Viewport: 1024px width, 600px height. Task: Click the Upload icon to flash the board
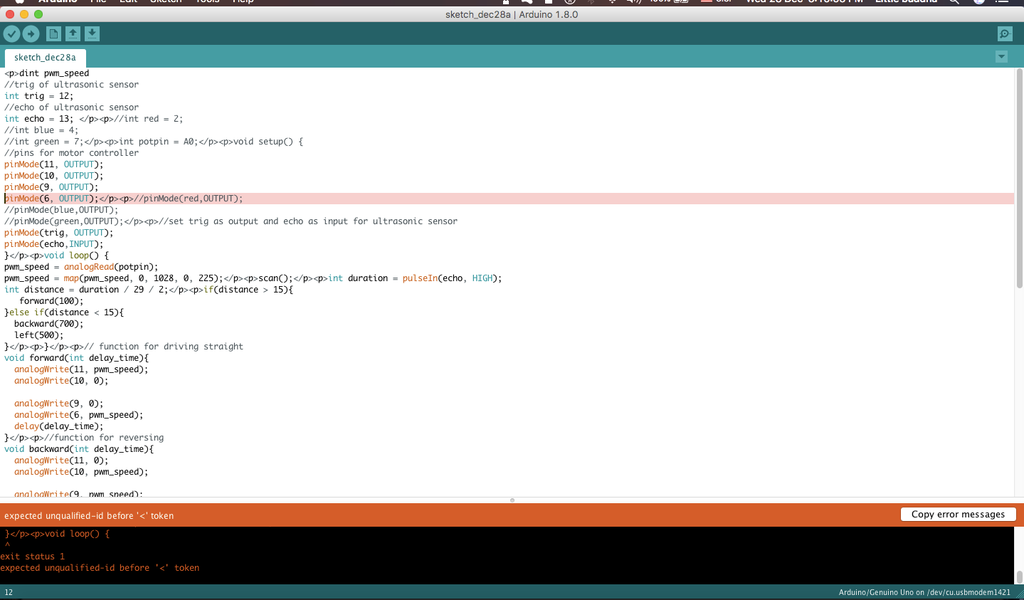tap(31, 33)
